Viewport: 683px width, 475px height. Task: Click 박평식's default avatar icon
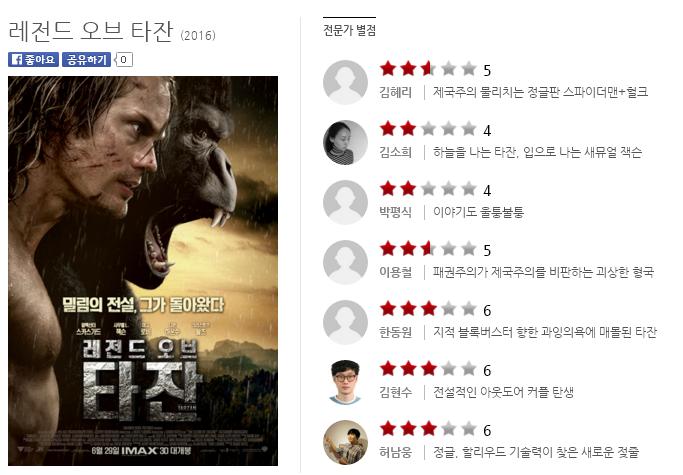(345, 202)
